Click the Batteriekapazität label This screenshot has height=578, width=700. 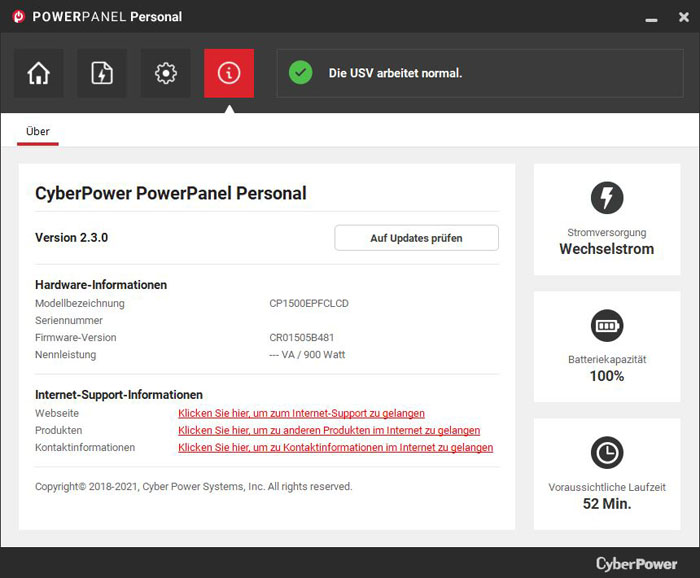607,359
